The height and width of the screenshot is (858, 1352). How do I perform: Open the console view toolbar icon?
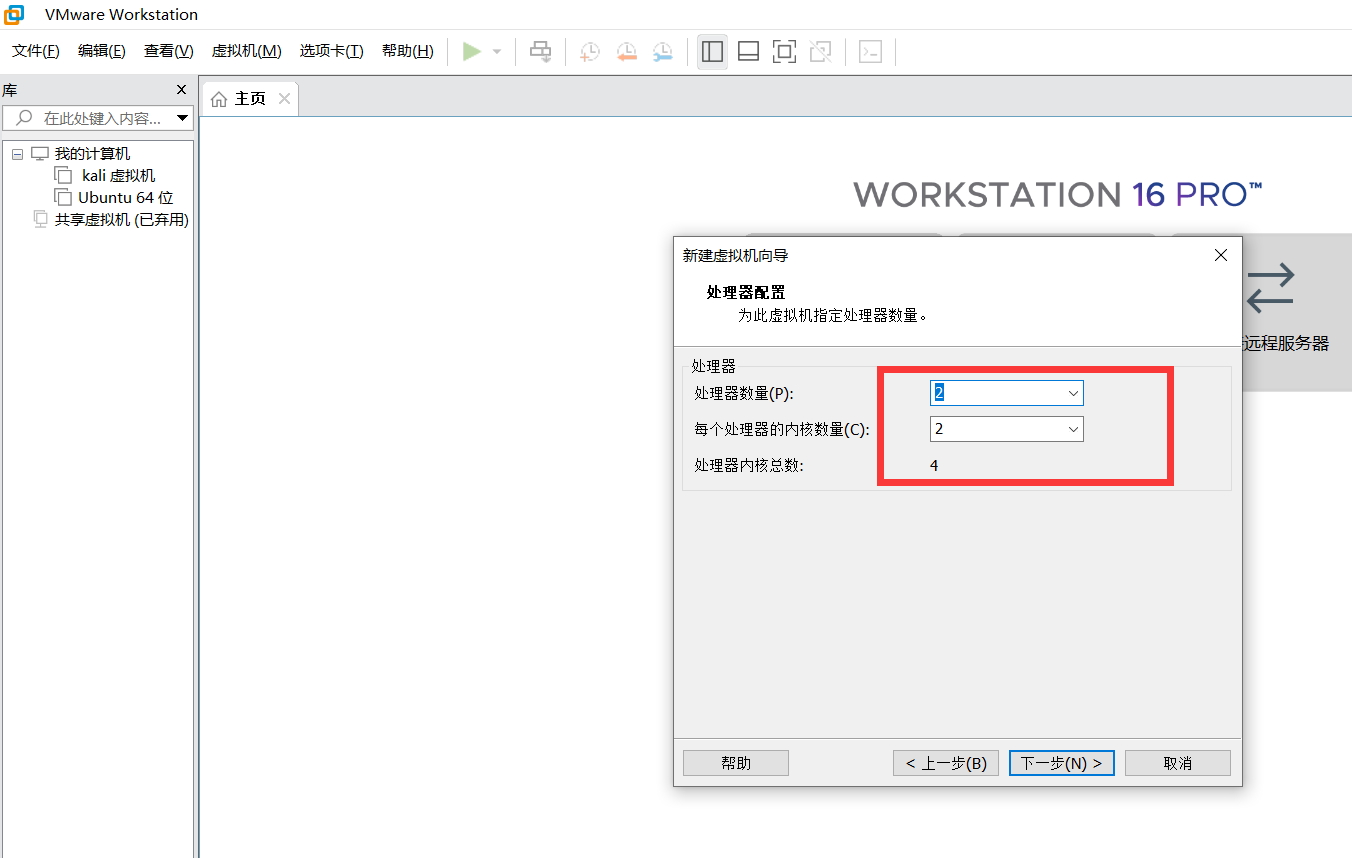(871, 51)
